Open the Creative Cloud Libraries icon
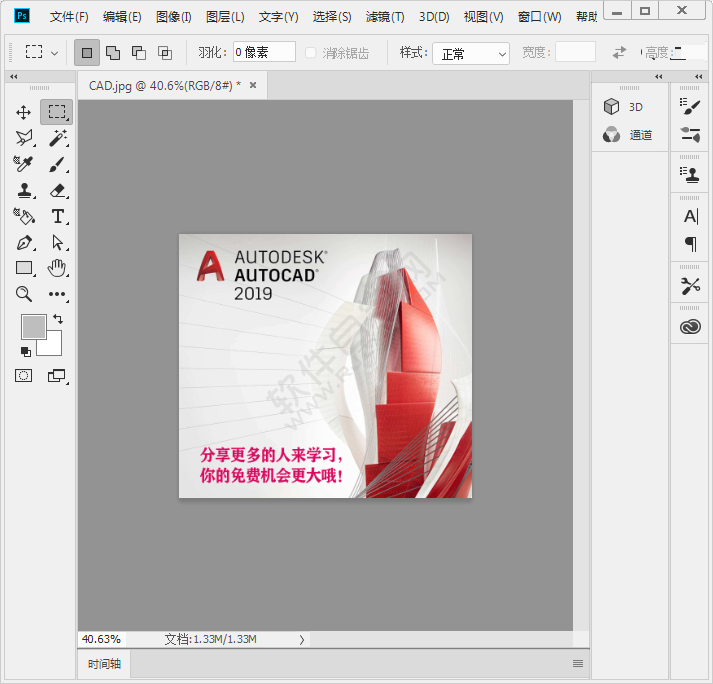This screenshot has height=684, width=713. [x=690, y=327]
